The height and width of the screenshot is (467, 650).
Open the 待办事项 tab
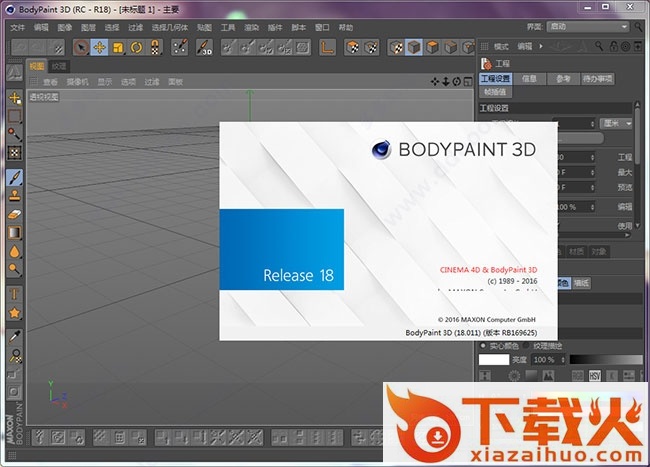pos(597,78)
